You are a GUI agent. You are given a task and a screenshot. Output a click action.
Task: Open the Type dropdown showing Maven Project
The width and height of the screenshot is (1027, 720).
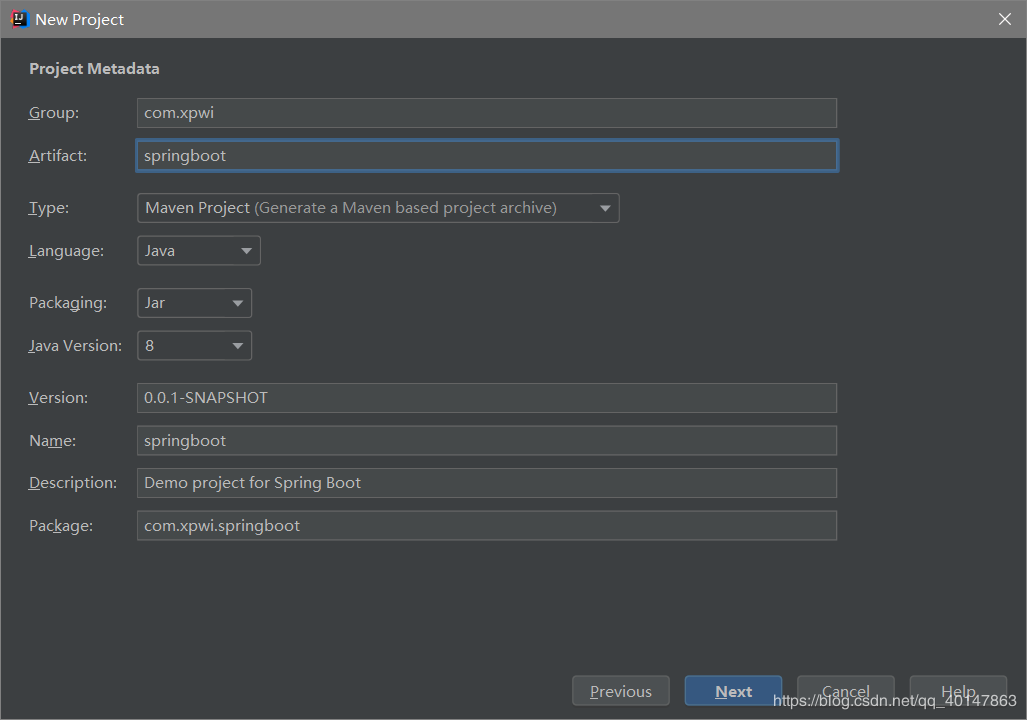tap(378, 208)
